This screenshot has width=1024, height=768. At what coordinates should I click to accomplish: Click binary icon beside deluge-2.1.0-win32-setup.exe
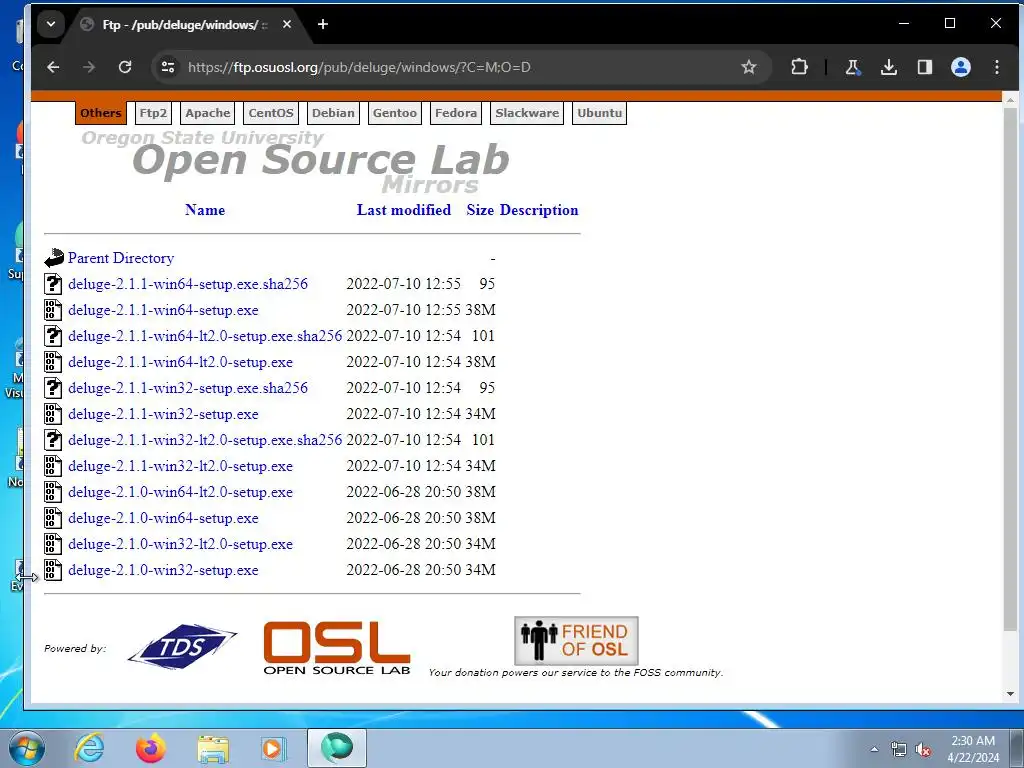click(53, 570)
